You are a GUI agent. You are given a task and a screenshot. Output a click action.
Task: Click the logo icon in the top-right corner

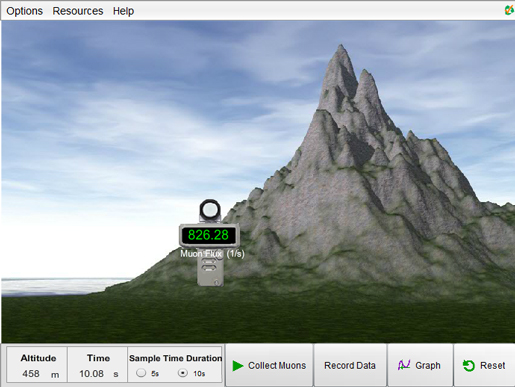[x=509, y=10]
